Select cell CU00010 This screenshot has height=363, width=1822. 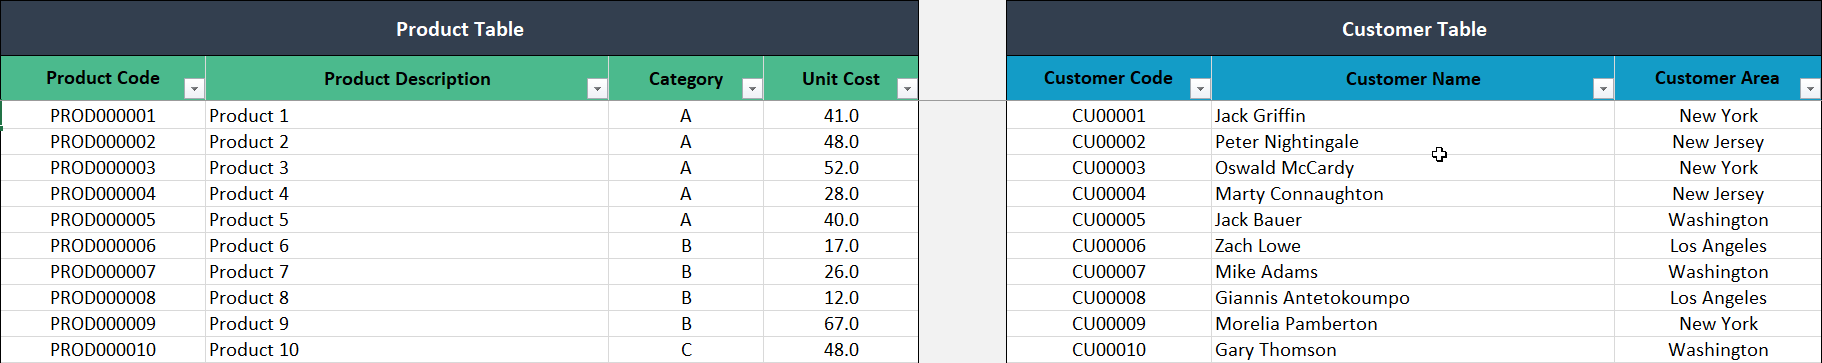pos(1109,349)
